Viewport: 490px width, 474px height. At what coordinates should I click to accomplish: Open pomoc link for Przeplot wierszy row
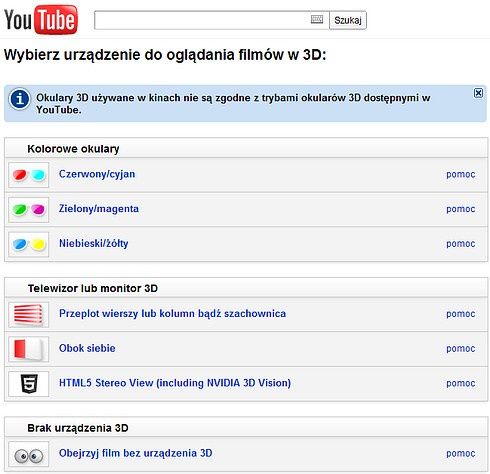[x=461, y=314]
